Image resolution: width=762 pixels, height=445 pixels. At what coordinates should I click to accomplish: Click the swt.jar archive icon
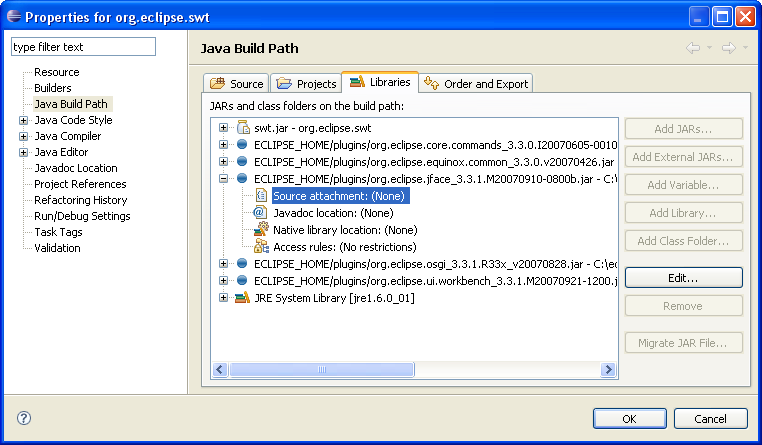point(242,127)
